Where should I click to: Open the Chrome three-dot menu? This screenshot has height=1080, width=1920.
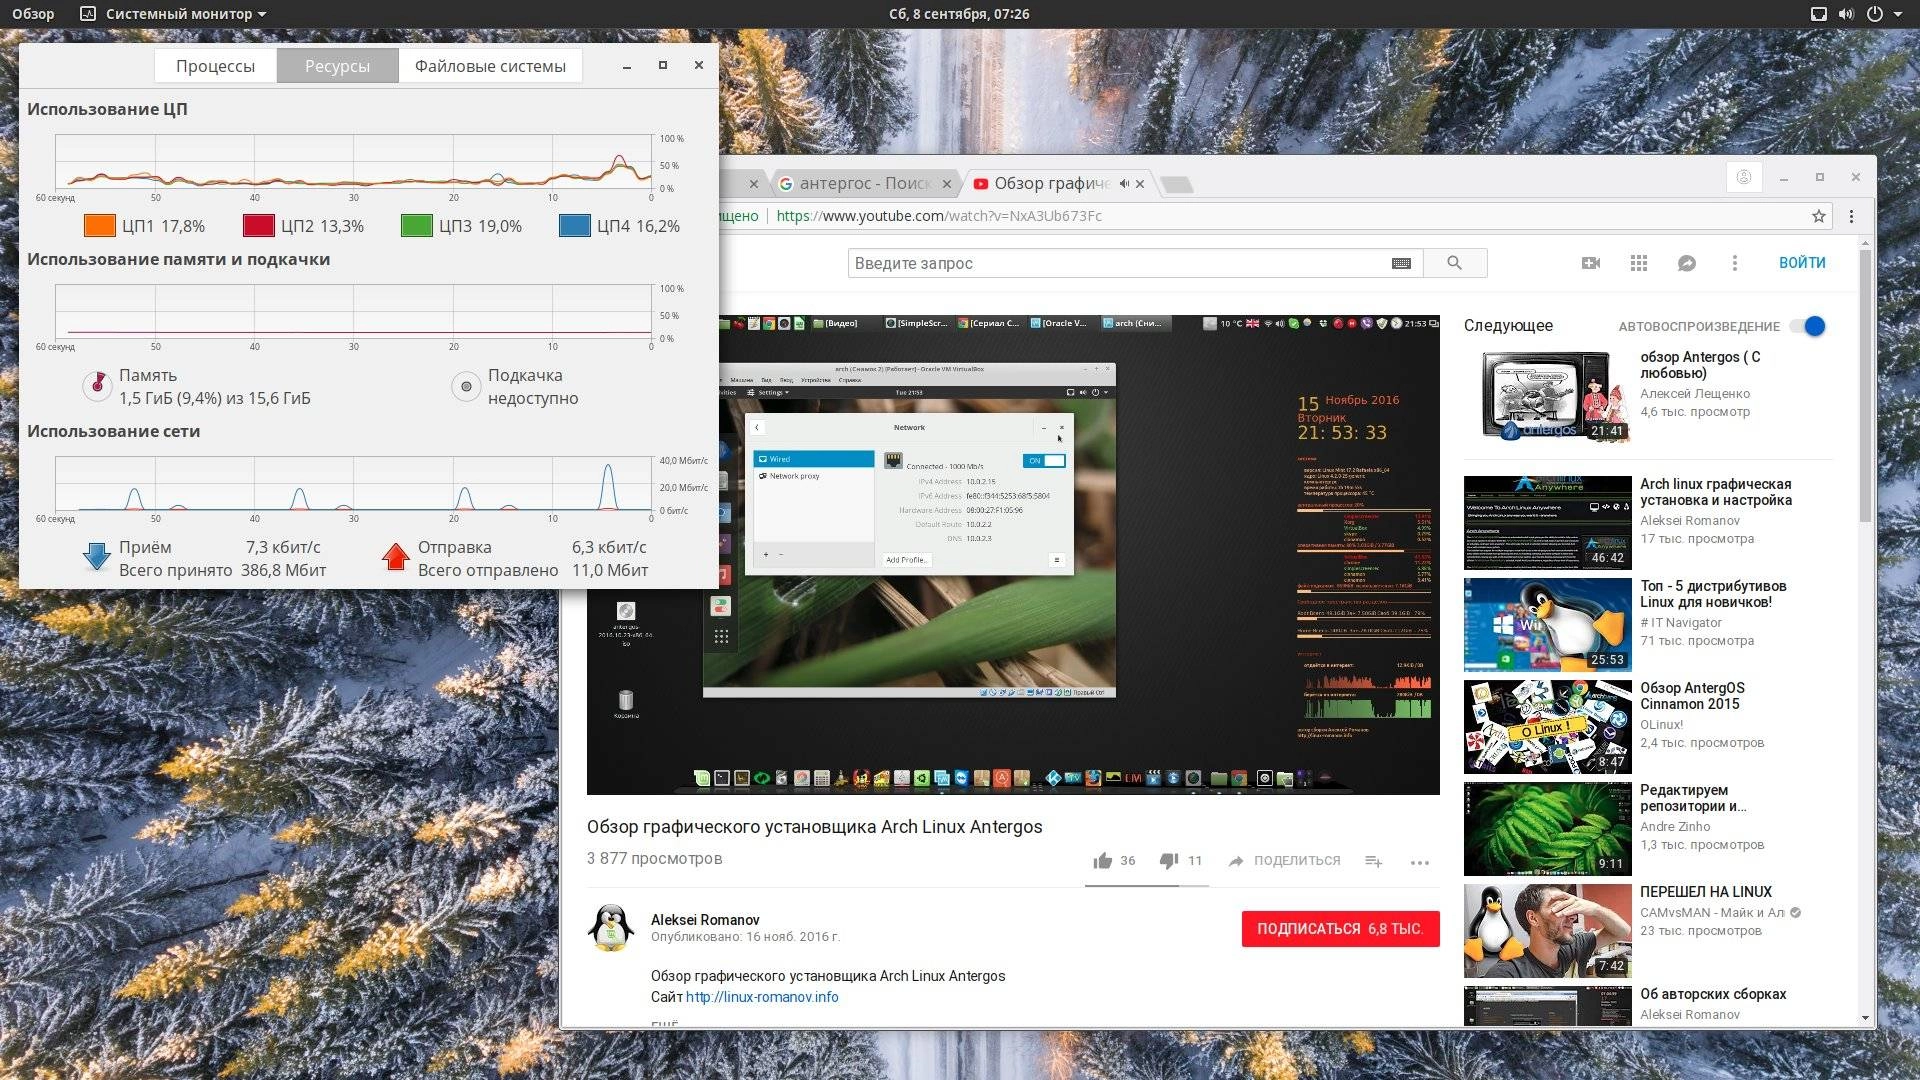[x=1851, y=216]
